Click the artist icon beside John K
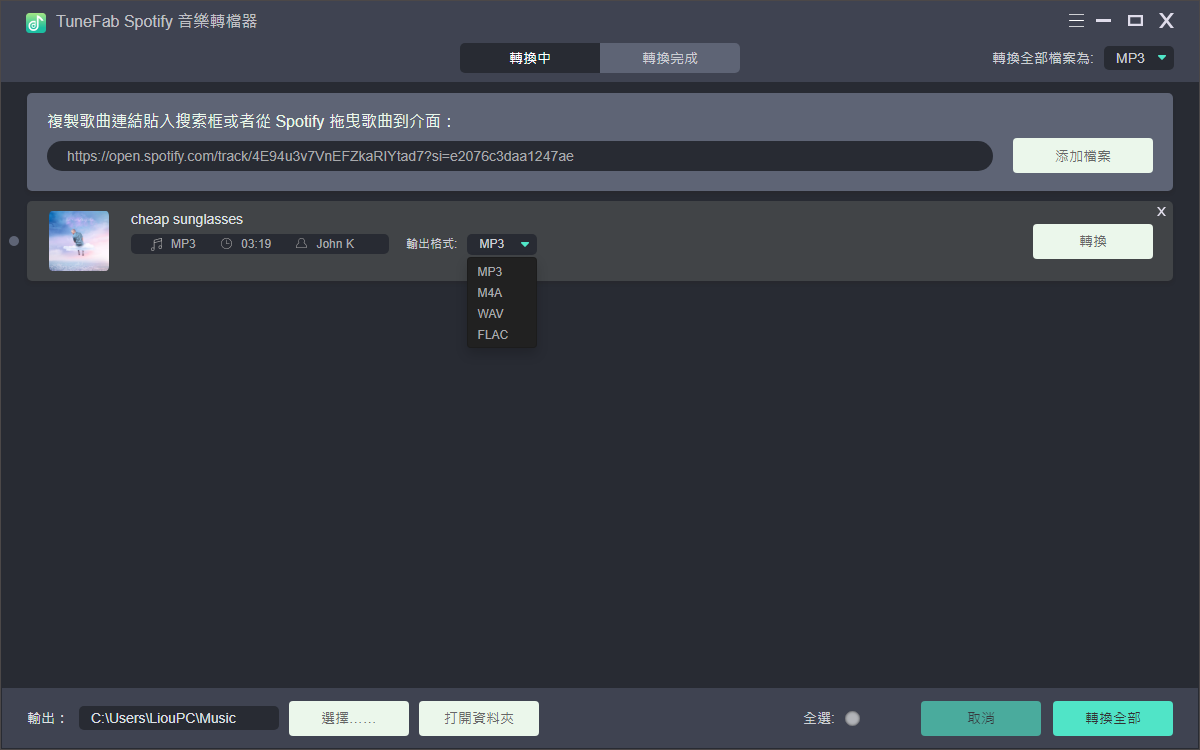This screenshot has width=1200, height=750. (x=301, y=244)
